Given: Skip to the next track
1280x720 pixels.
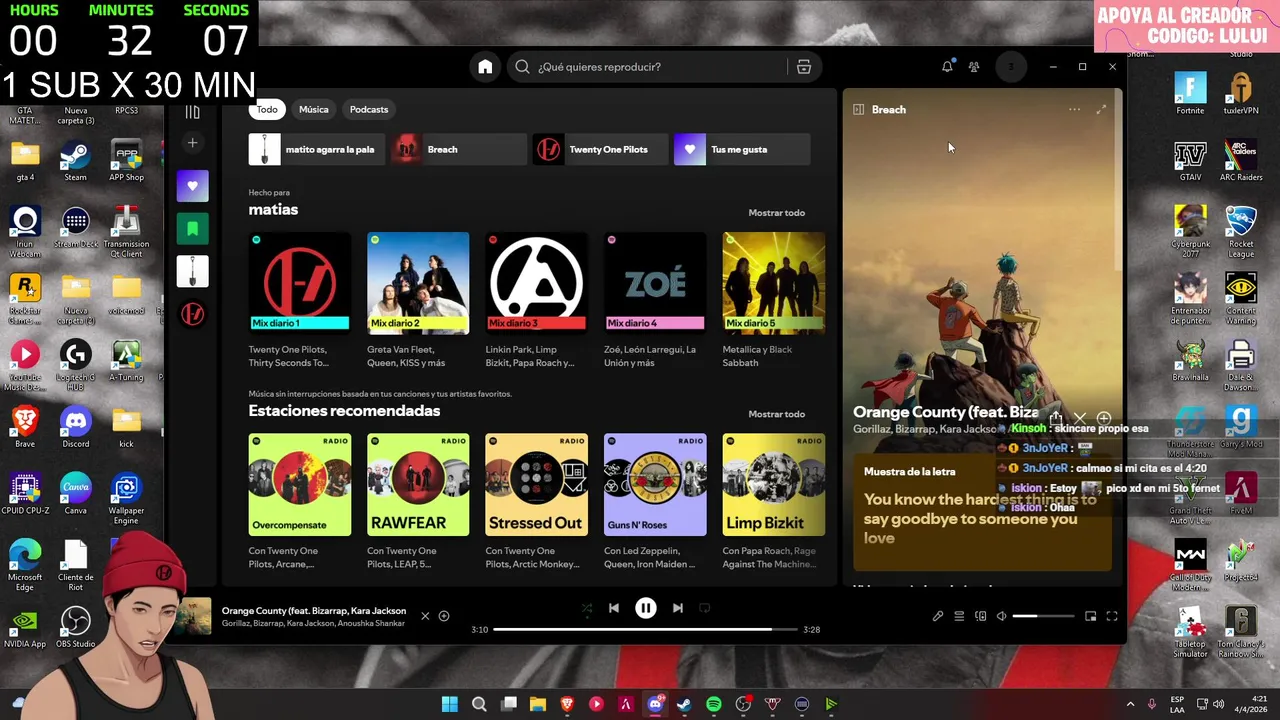Looking at the screenshot, I should point(678,608).
